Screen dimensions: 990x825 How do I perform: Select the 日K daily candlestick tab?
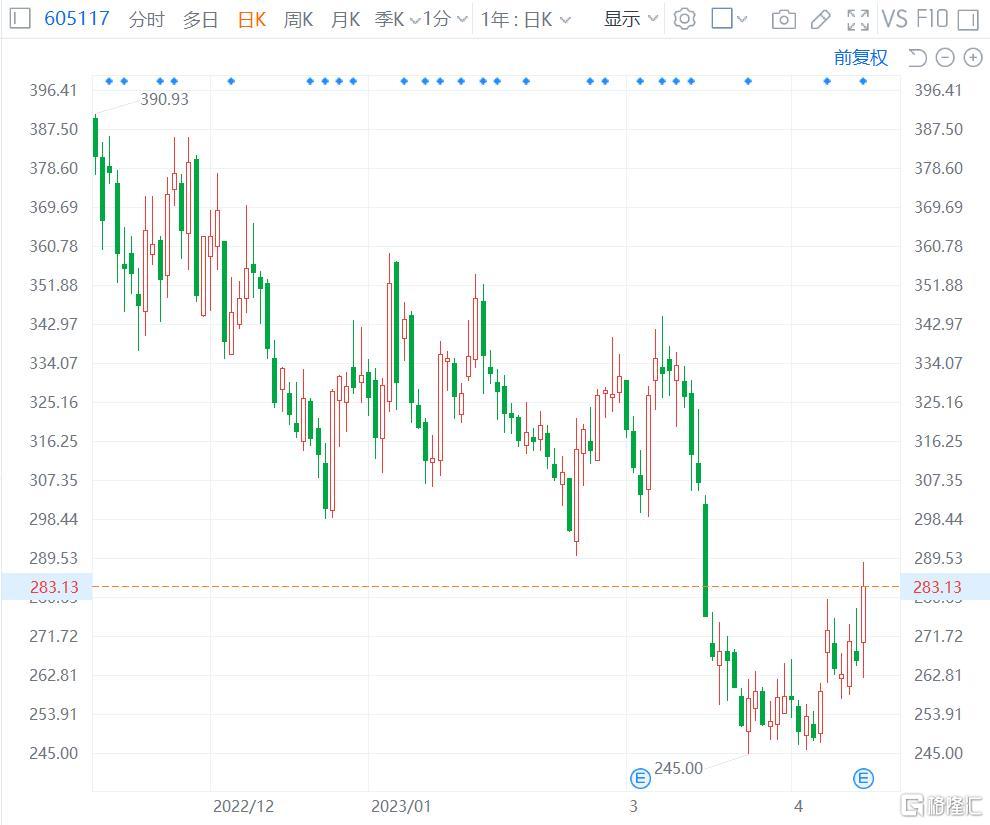pyautogui.click(x=251, y=20)
